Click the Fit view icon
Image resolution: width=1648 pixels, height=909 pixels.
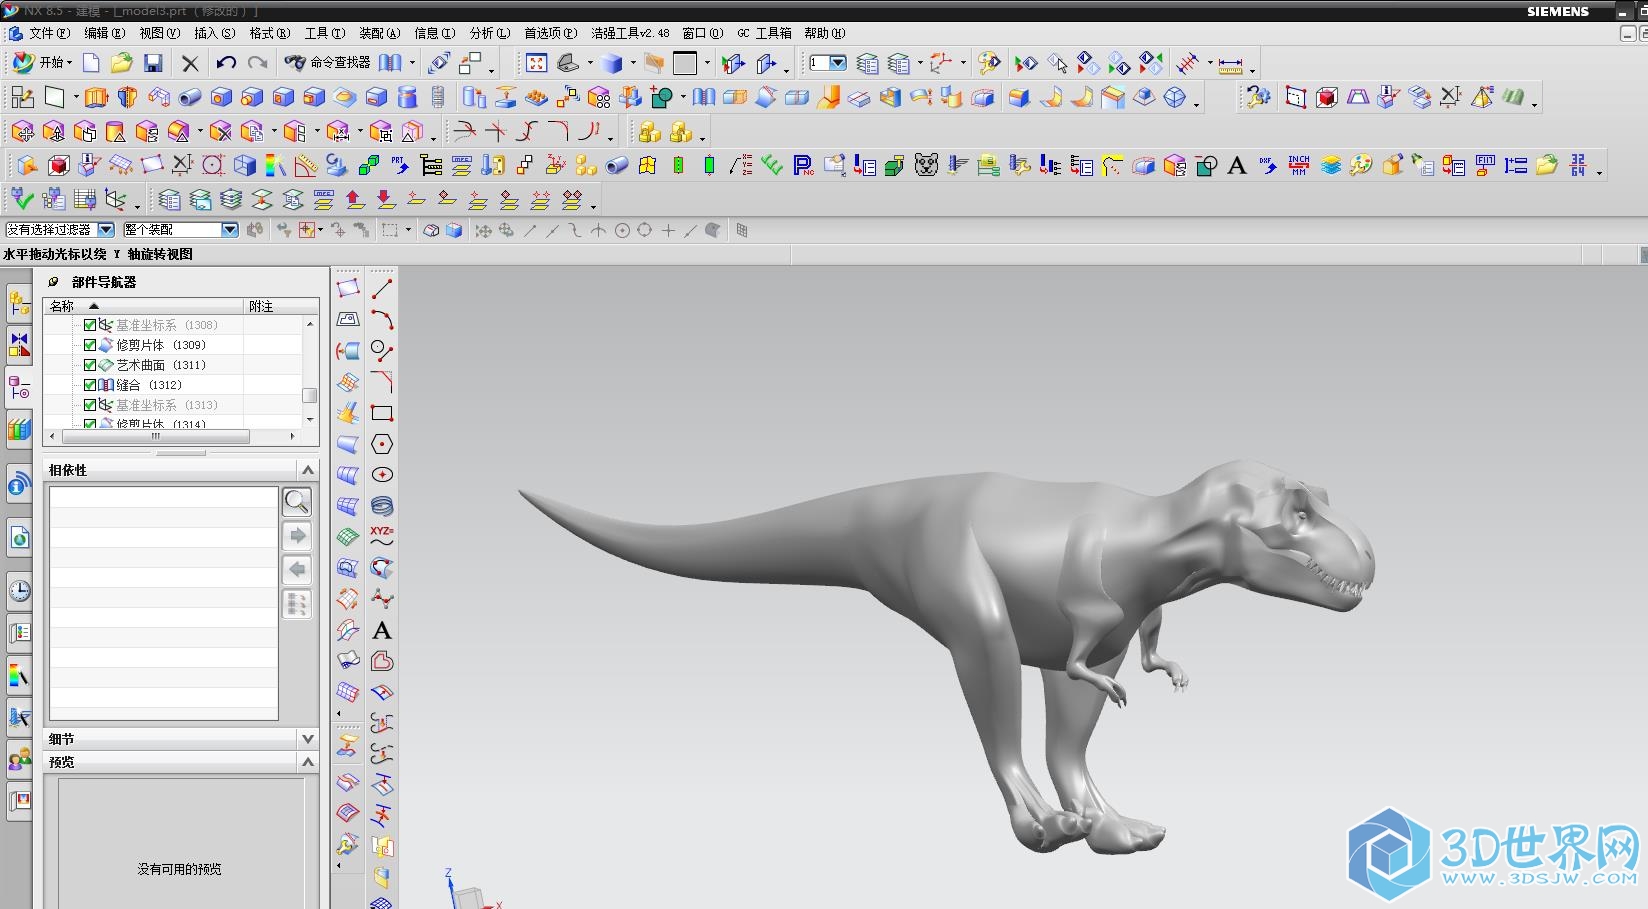point(537,63)
